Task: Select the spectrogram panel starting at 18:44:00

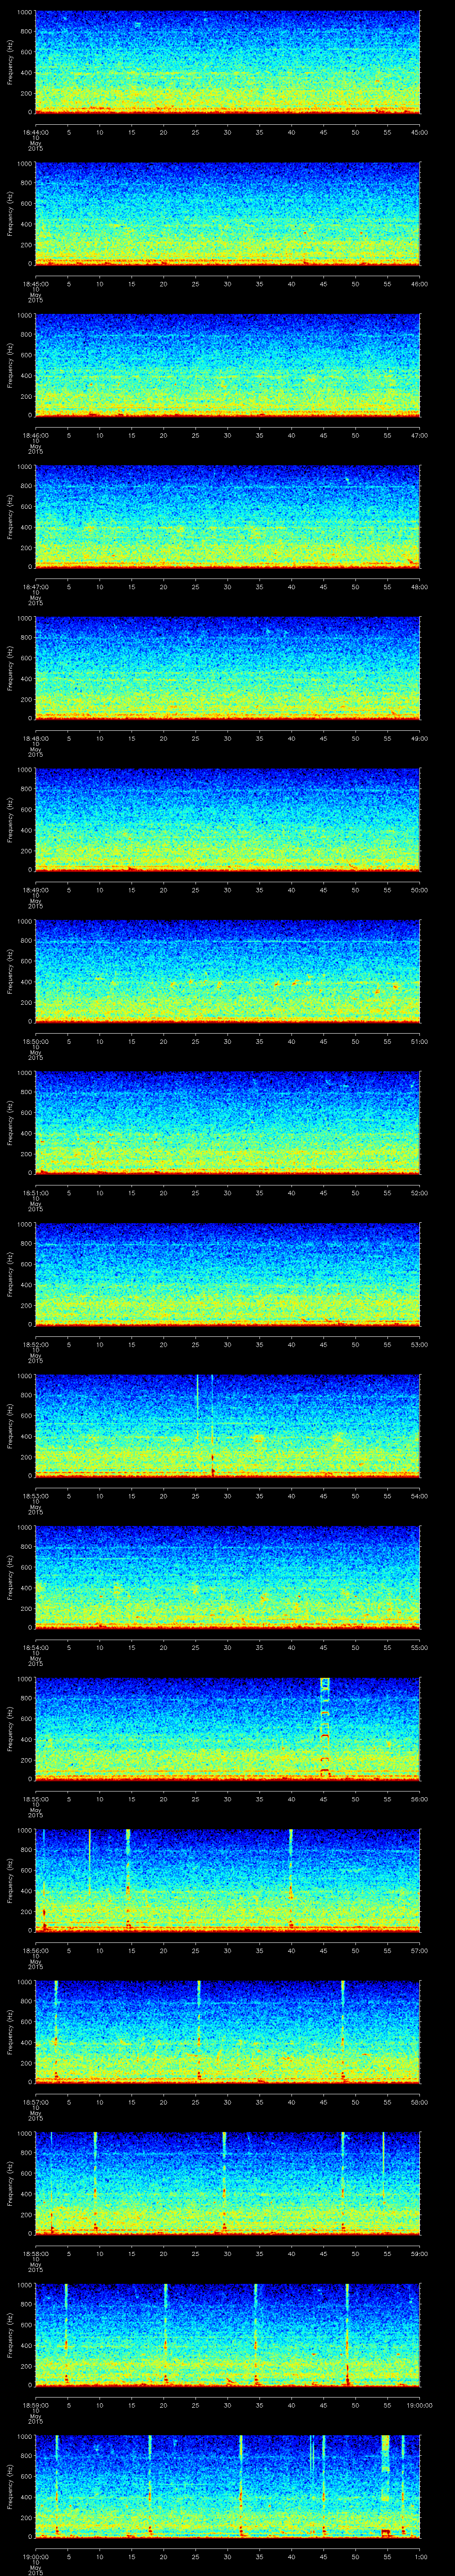Action: (227, 62)
